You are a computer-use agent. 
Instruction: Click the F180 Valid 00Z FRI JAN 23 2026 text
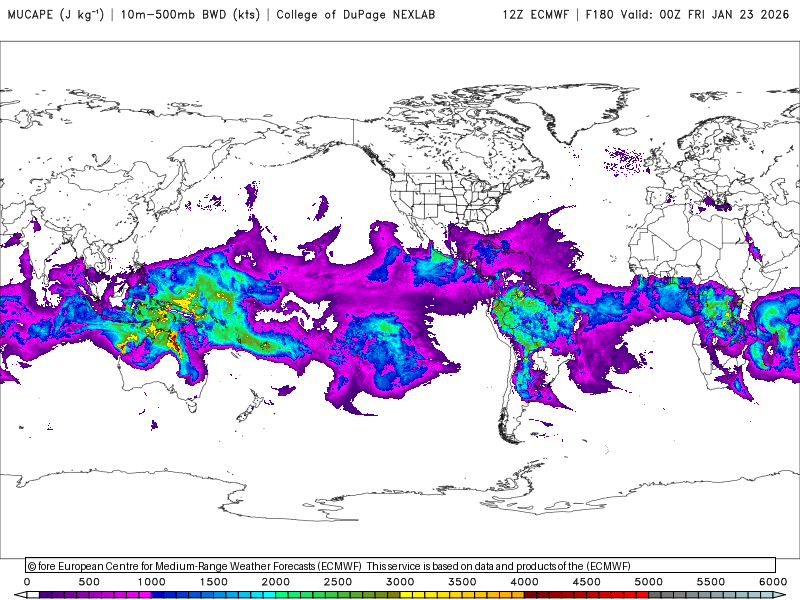pos(687,14)
